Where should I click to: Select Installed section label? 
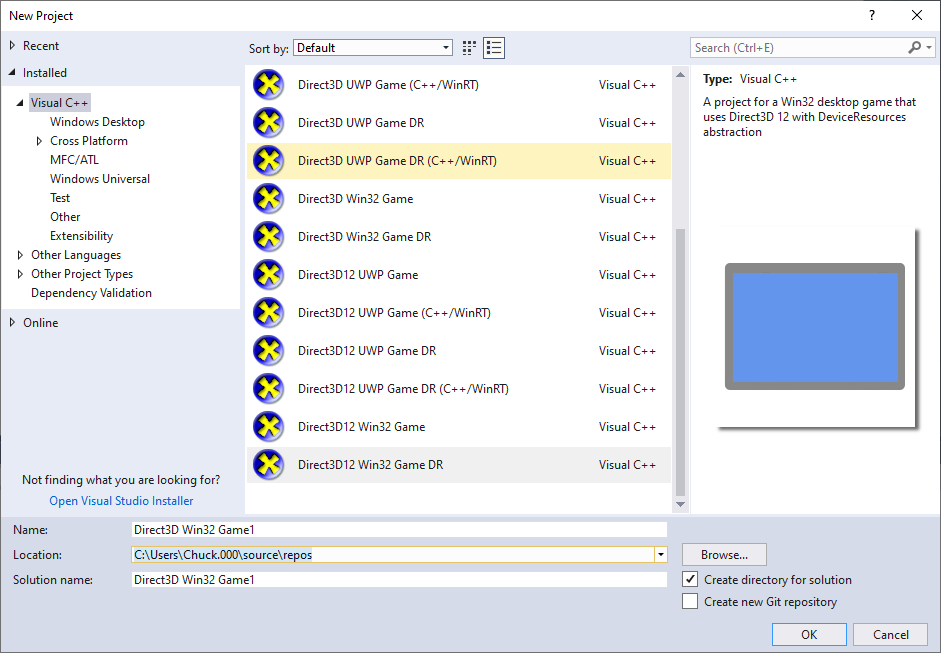point(44,73)
